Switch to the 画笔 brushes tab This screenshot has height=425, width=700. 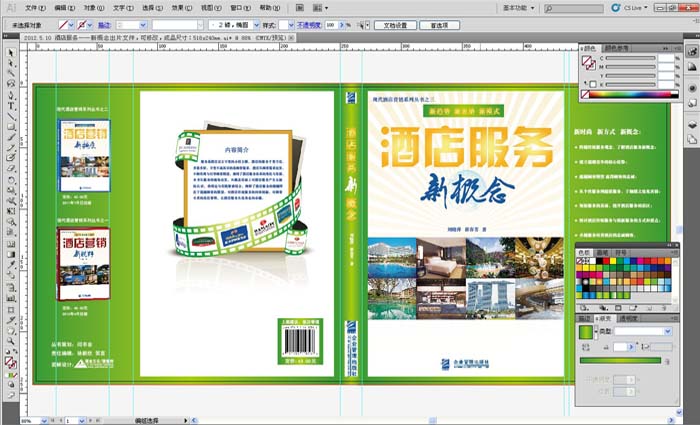[603, 252]
